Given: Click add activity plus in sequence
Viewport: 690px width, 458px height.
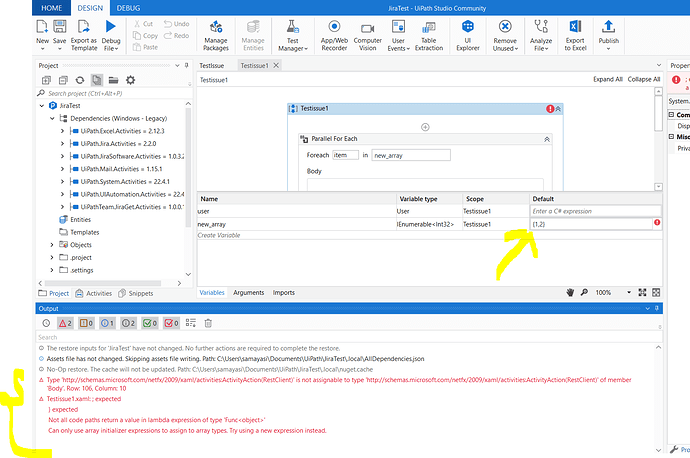Looking at the screenshot, I should (x=425, y=127).
